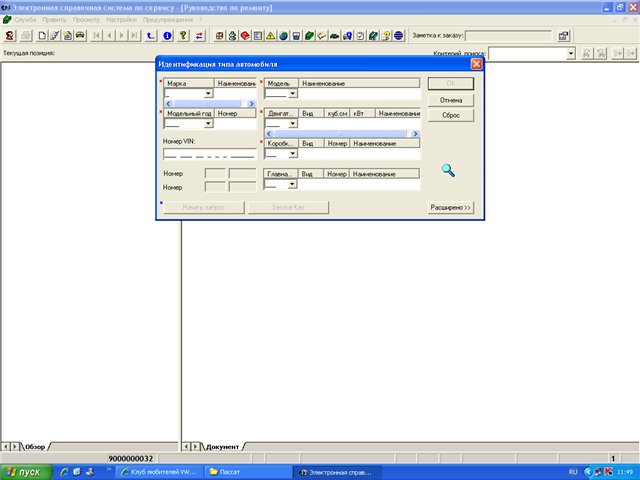Click the blank new document icon

(x=42, y=36)
